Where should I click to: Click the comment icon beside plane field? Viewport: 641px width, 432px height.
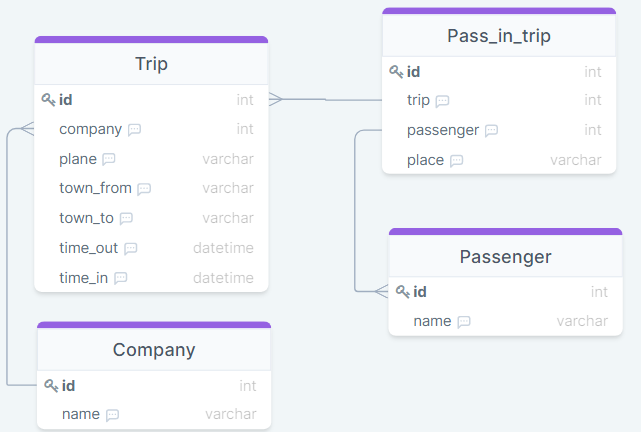109,159
